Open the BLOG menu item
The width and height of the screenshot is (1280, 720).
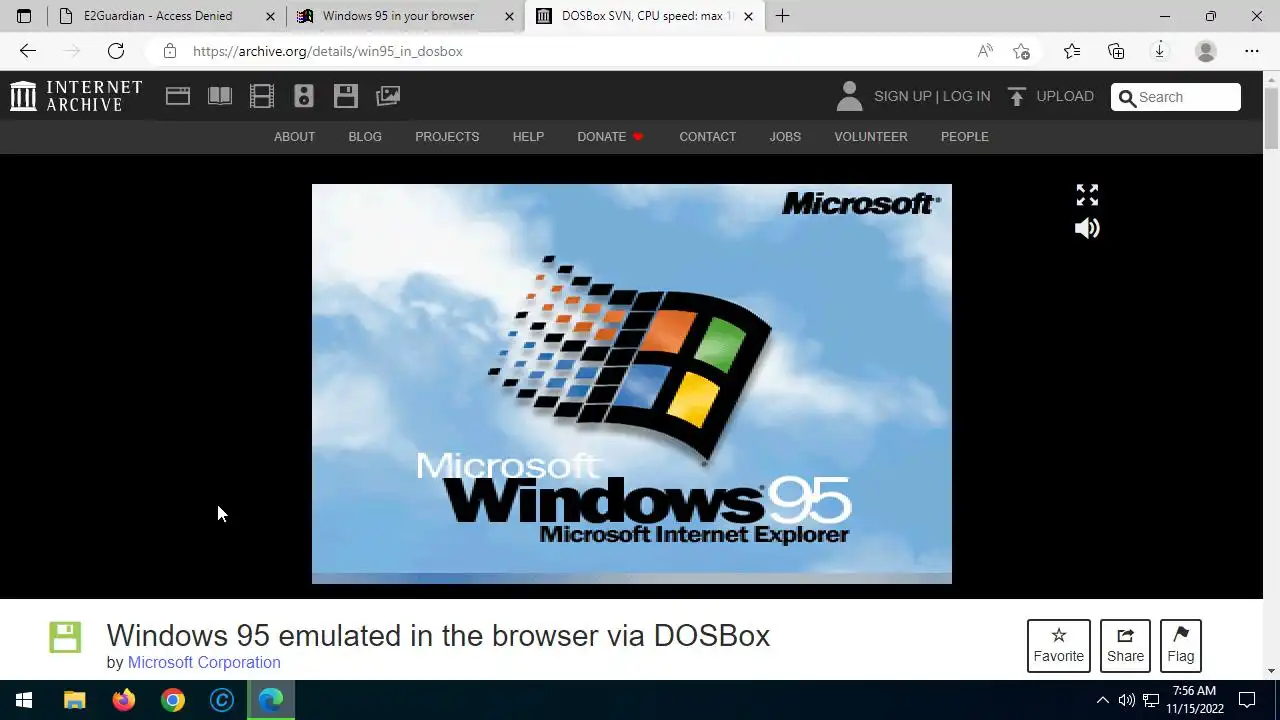coord(365,137)
